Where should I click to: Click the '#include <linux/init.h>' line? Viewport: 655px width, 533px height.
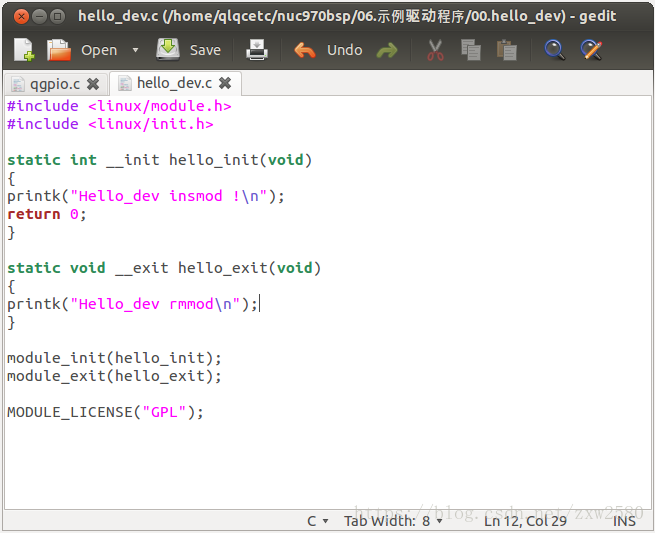110,124
